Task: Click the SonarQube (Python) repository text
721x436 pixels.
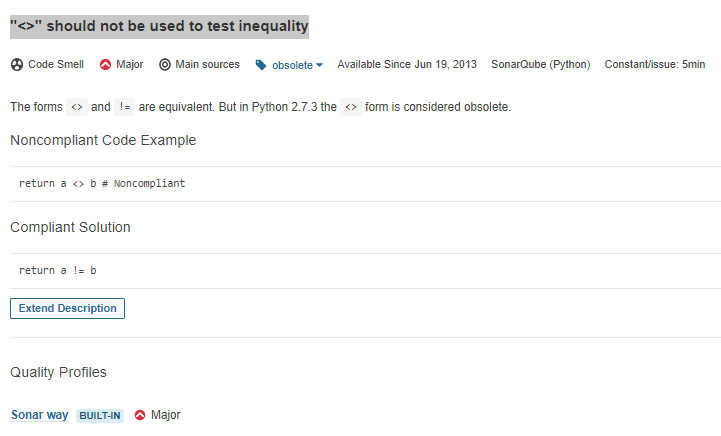Action: coord(541,64)
